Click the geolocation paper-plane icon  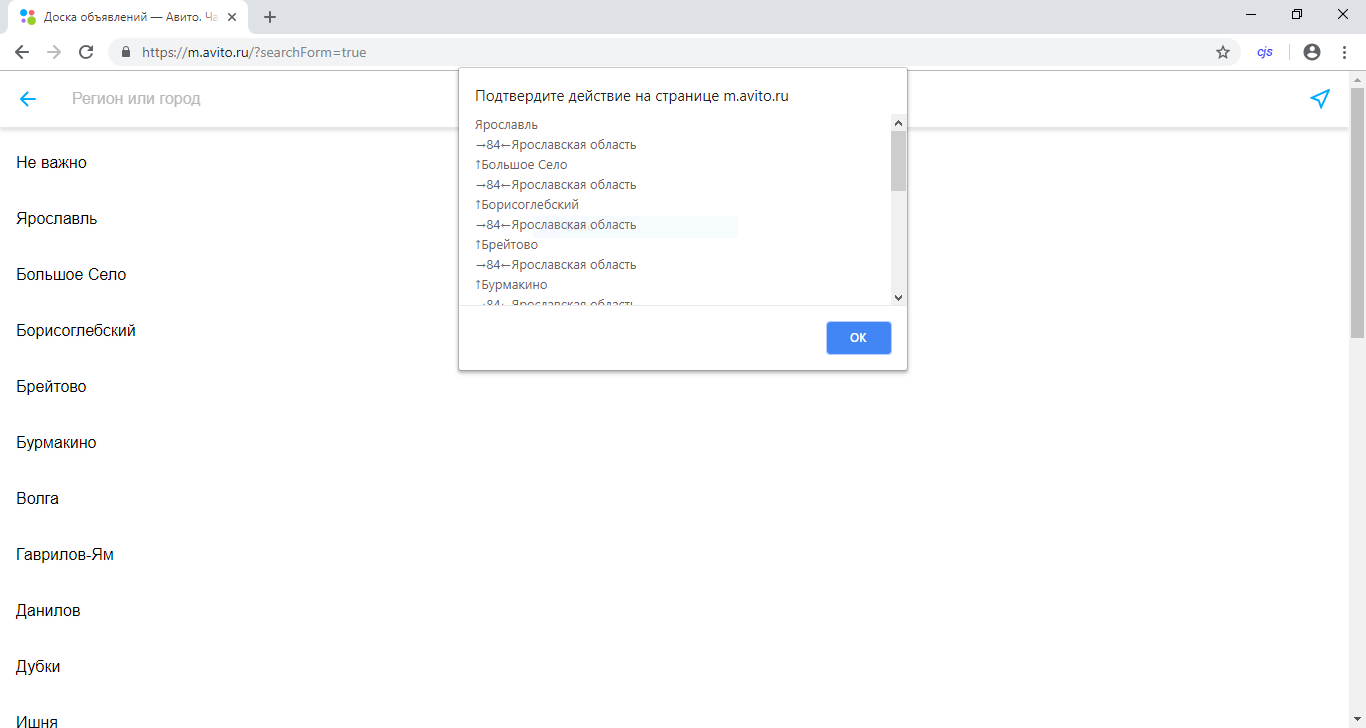(1320, 99)
